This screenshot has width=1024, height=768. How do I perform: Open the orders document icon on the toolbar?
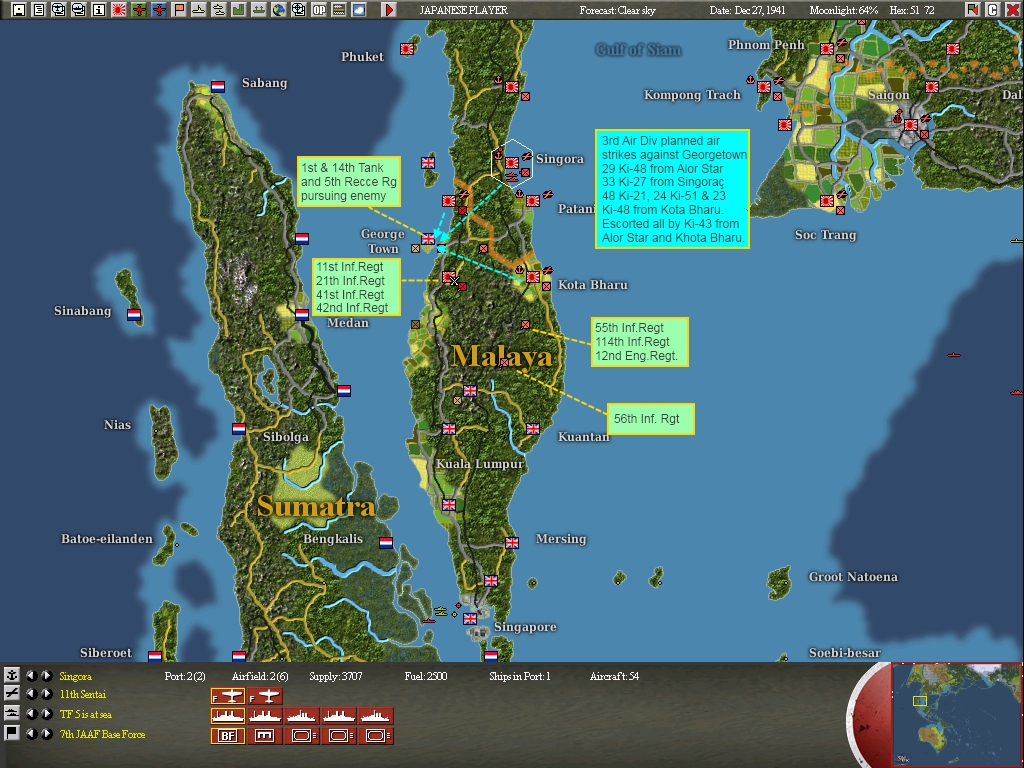click(39, 9)
